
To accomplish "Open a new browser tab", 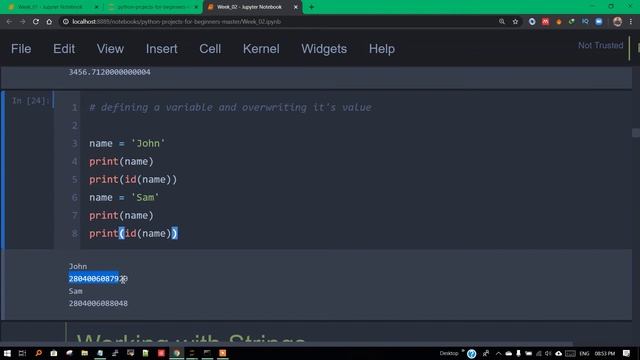I will point(311,7).
